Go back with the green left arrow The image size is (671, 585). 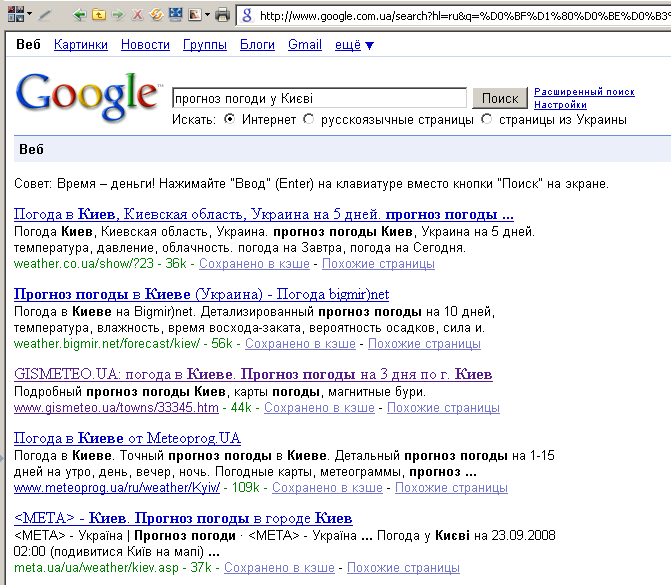[x=79, y=15]
